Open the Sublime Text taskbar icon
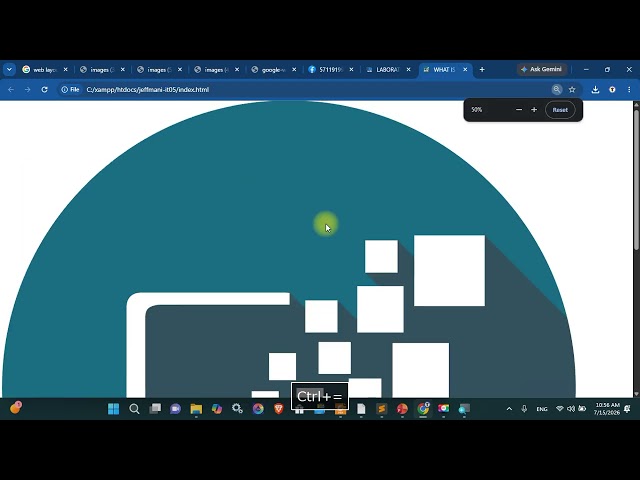The width and height of the screenshot is (640, 480). 382,409
